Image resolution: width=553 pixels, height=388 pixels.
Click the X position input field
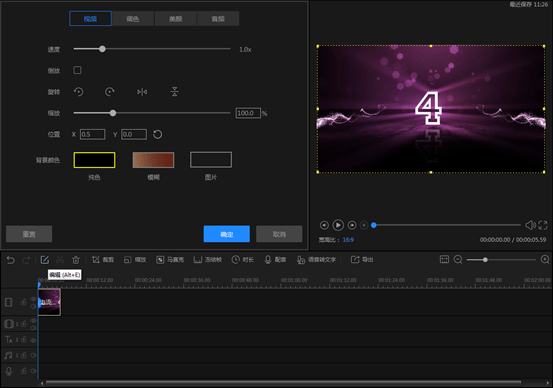point(92,134)
